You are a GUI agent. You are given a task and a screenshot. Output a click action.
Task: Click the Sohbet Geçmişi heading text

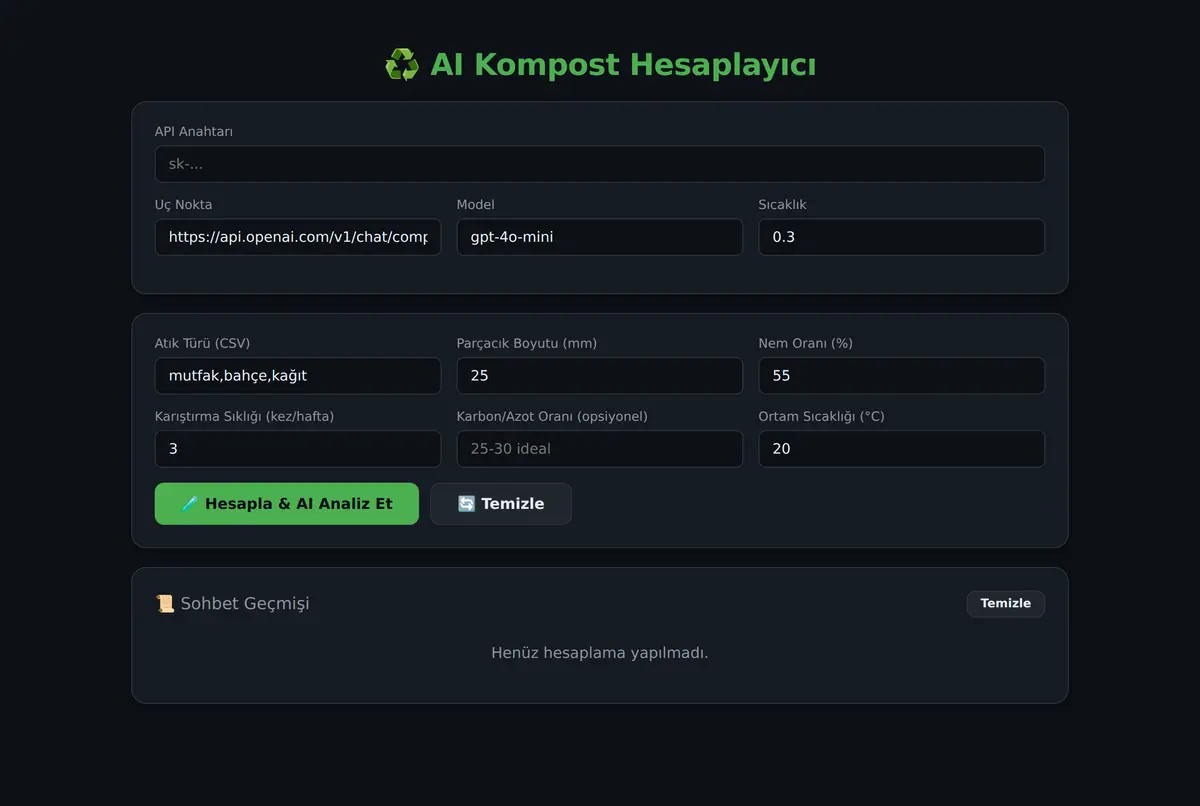click(x=245, y=604)
